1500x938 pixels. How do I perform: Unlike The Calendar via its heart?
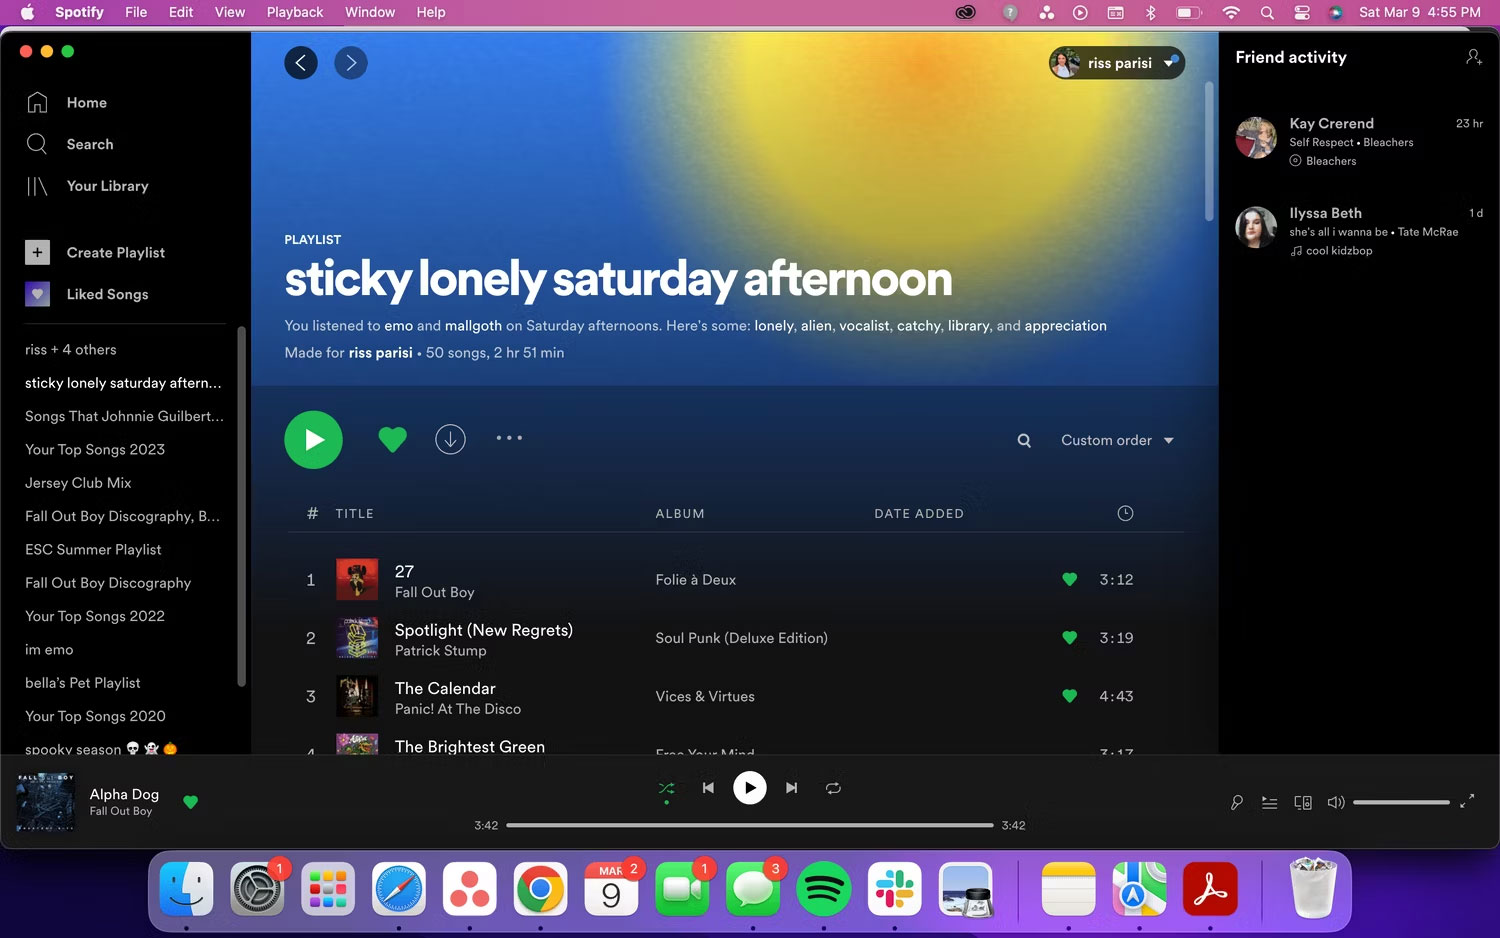pos(1069,696)
